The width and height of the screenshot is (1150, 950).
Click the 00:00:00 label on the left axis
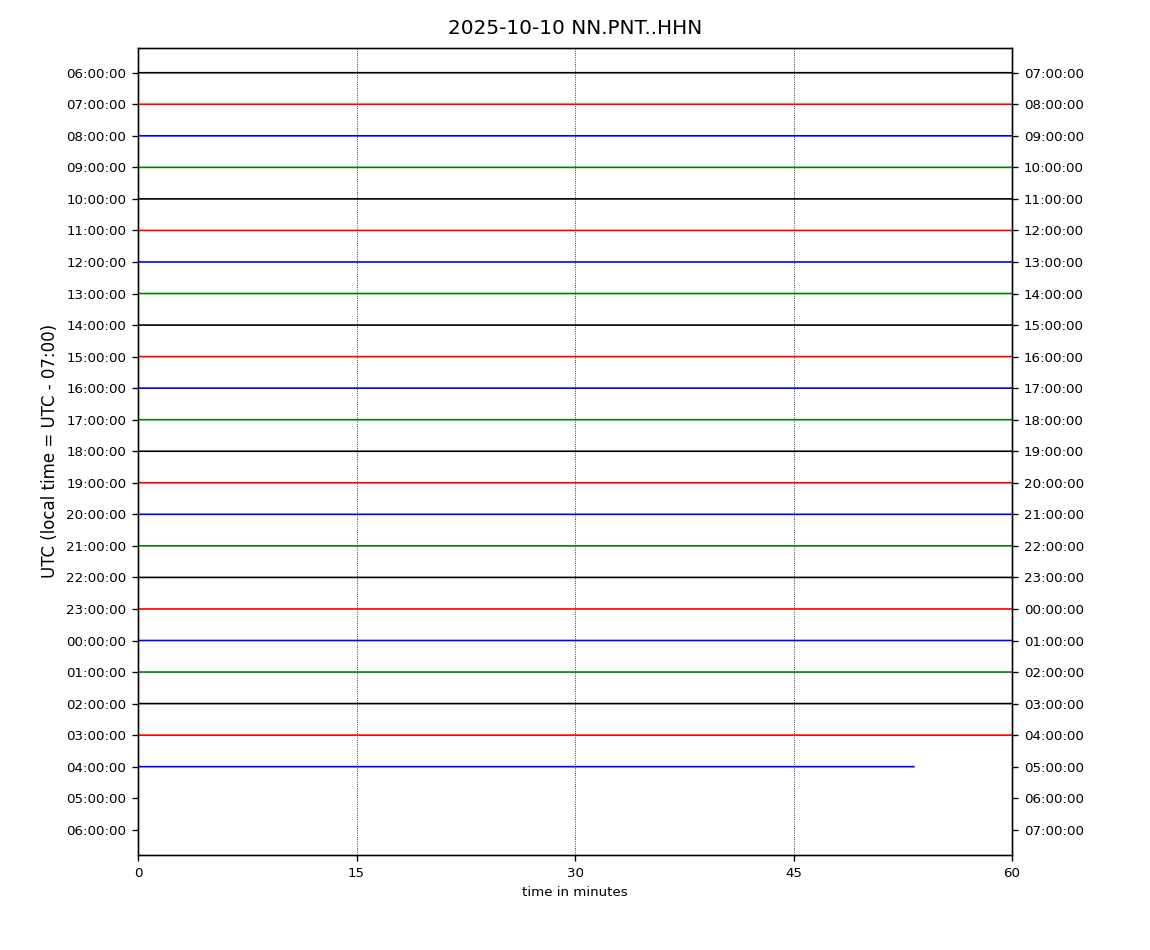pos(96,641)
